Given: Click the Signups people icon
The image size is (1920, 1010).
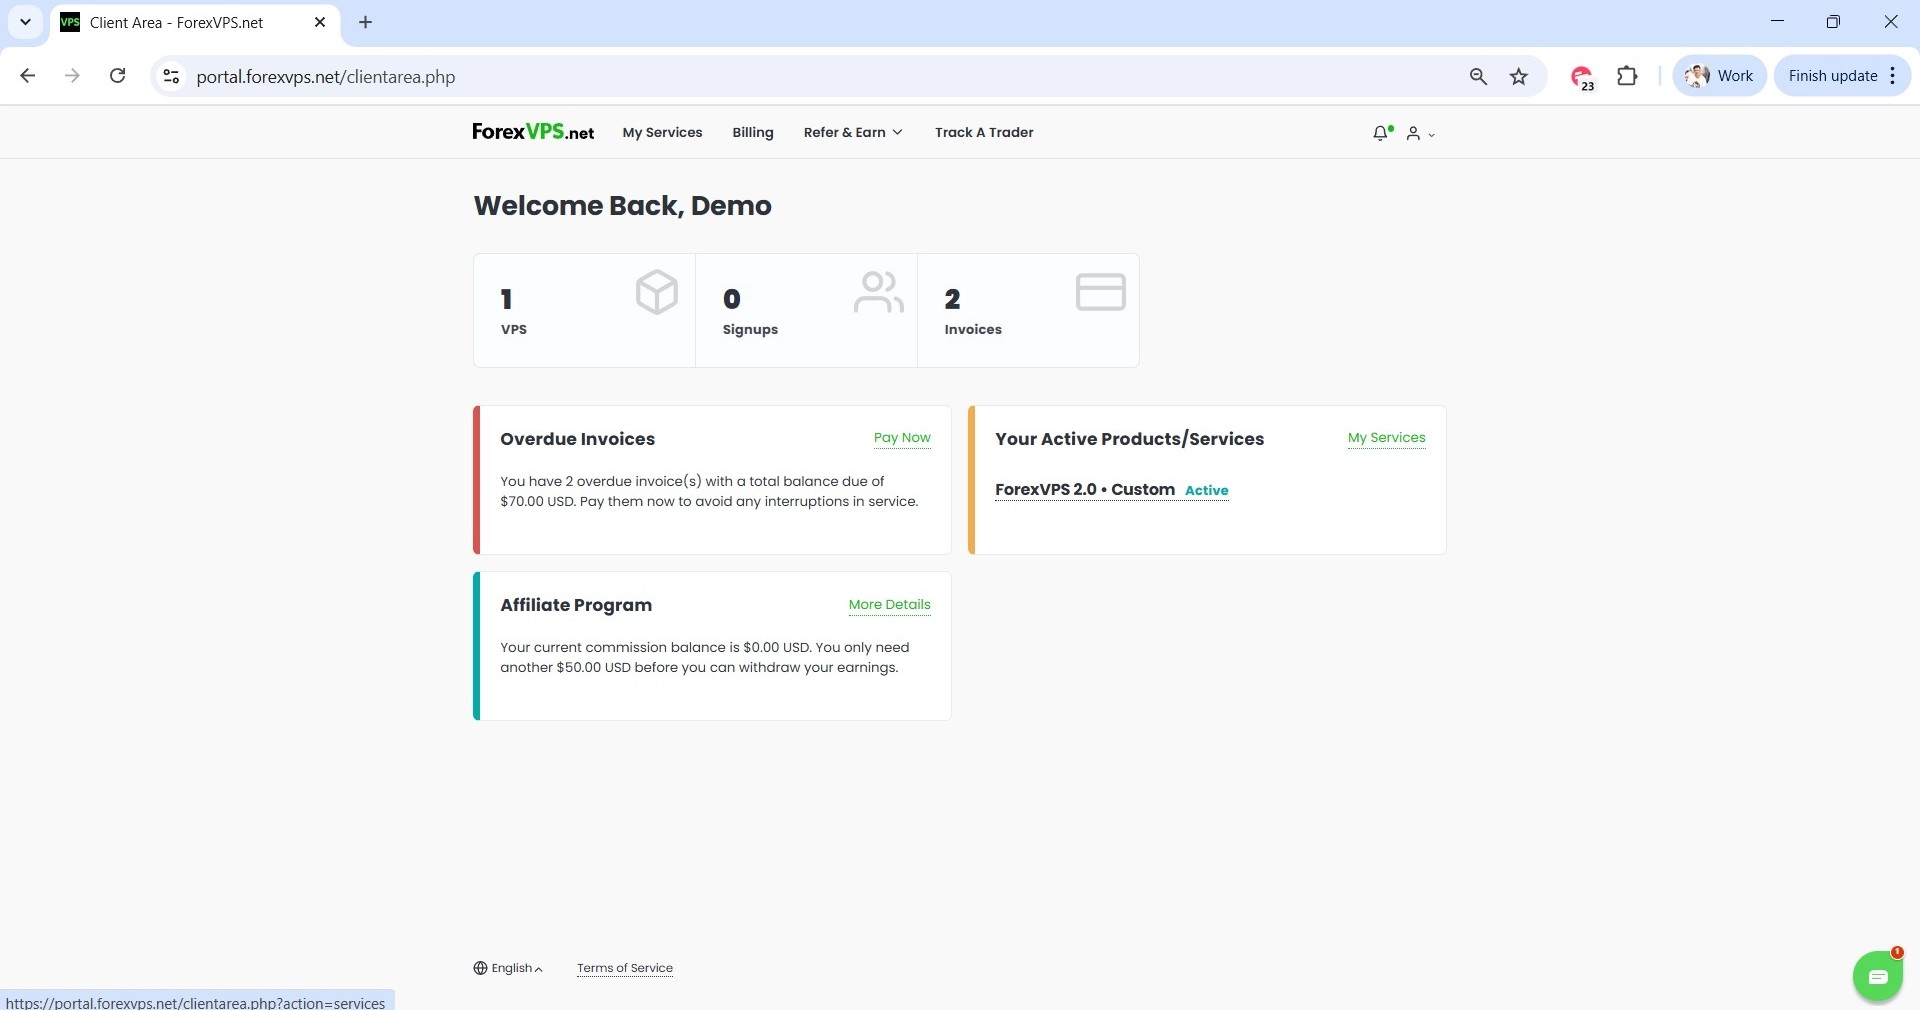Looking at the screenshot, I should click(879, 292).
